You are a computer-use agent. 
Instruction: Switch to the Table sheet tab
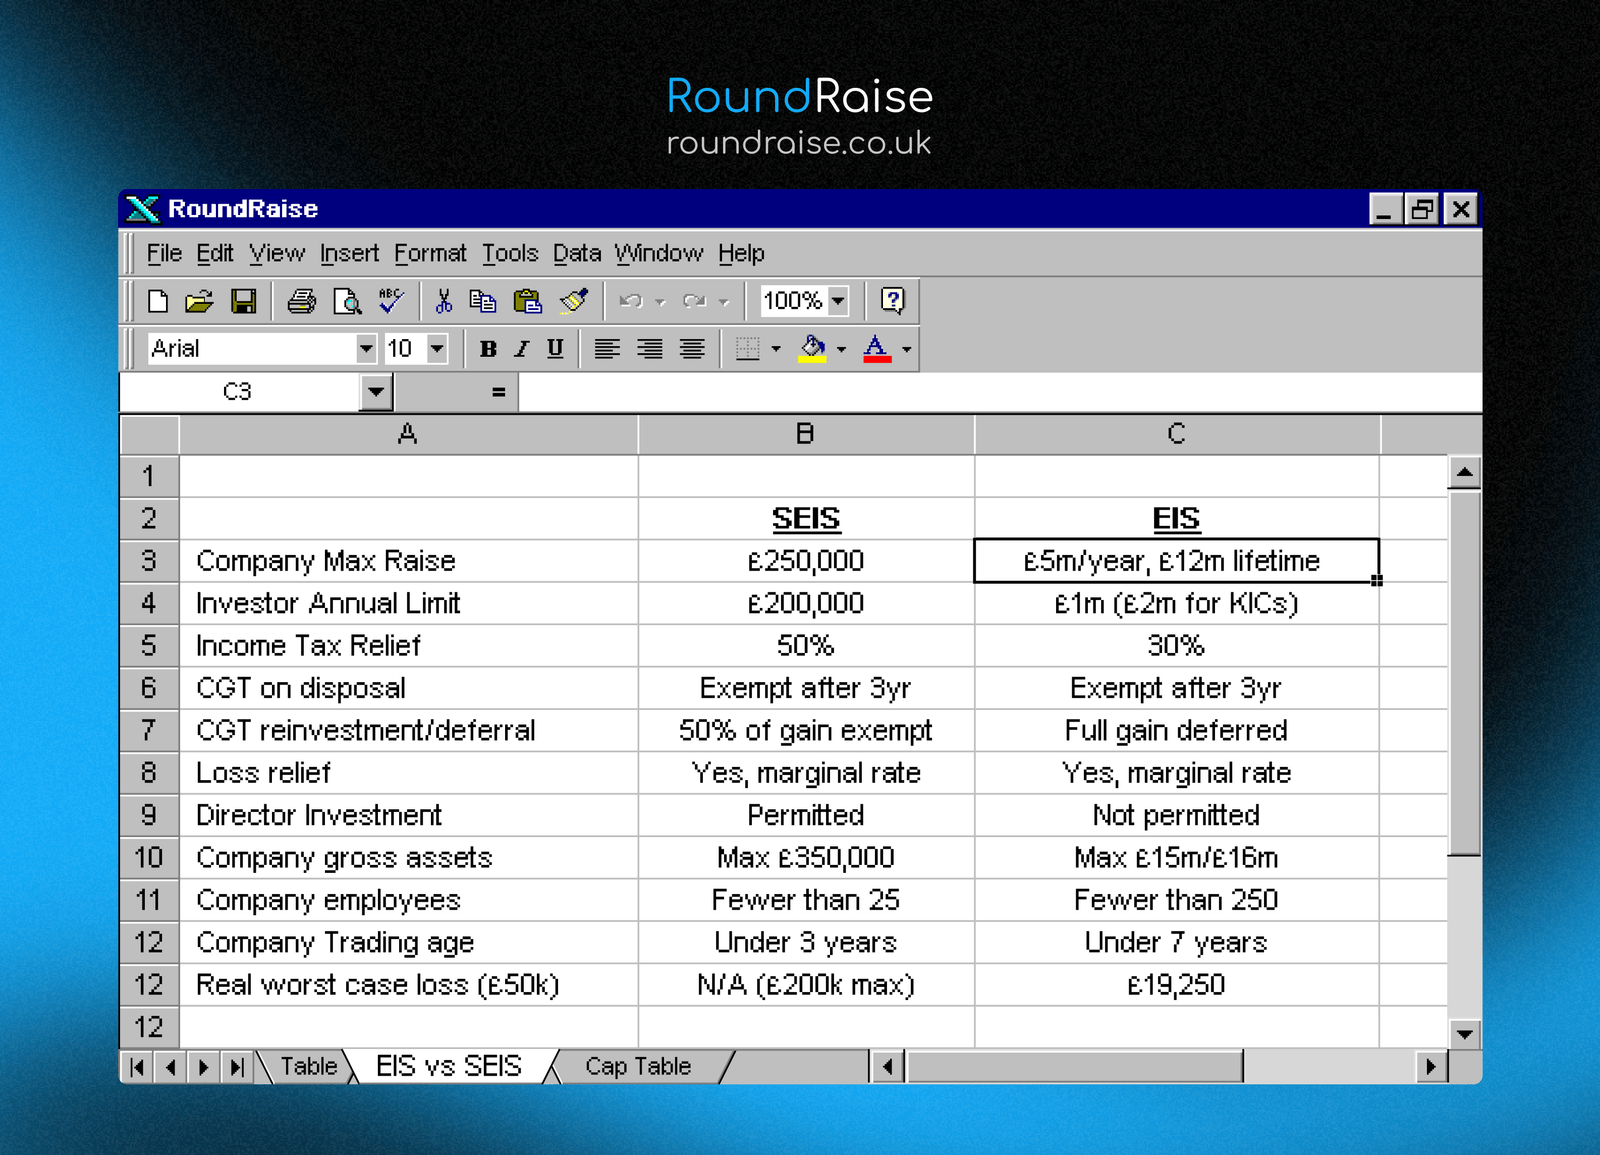click(x=308, y=1067)
